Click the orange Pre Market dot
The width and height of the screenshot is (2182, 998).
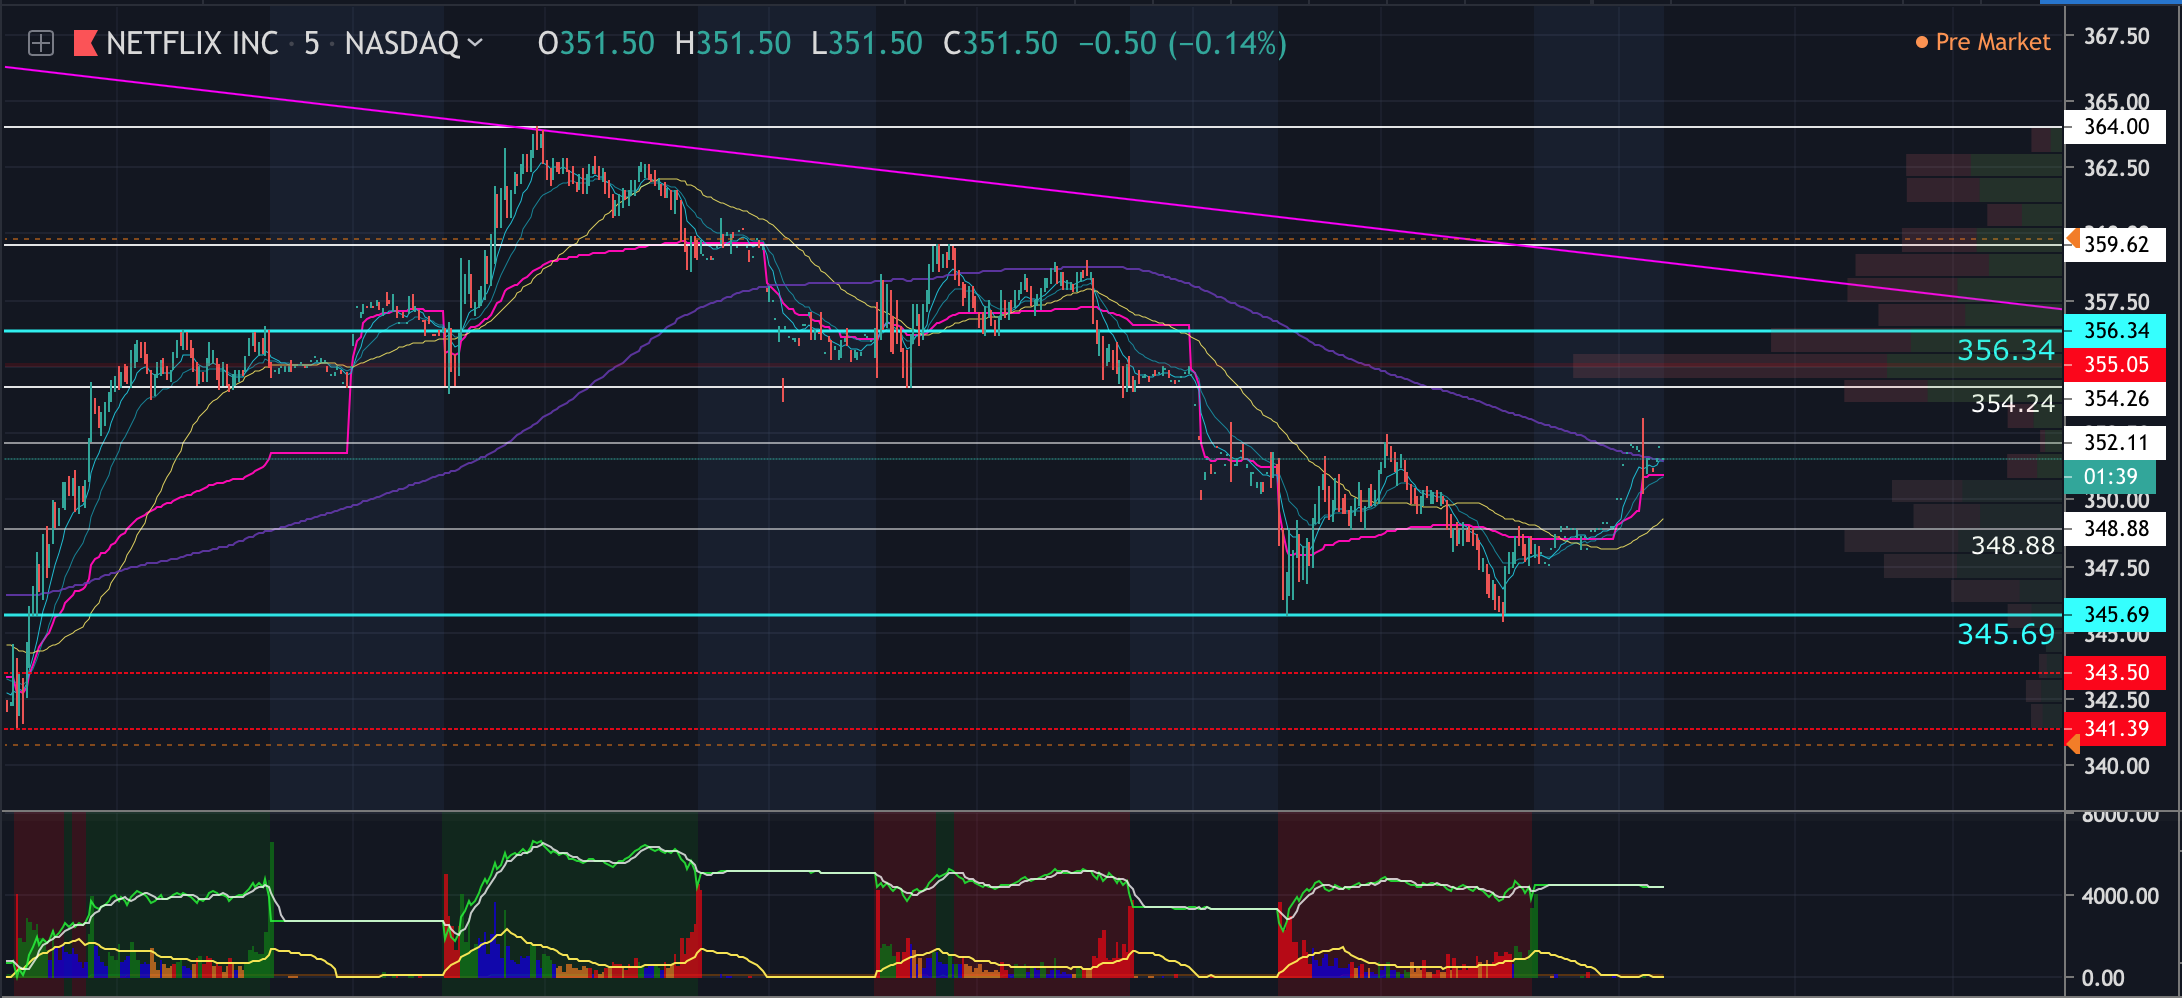click(x=1922, y=42)
